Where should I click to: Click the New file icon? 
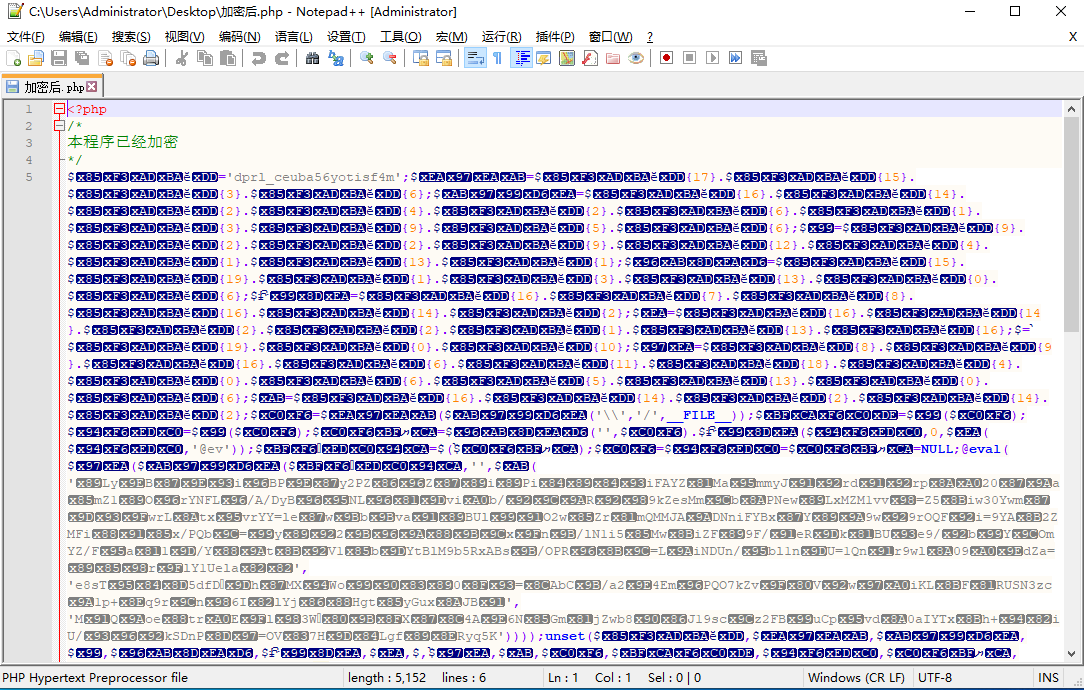13,58
